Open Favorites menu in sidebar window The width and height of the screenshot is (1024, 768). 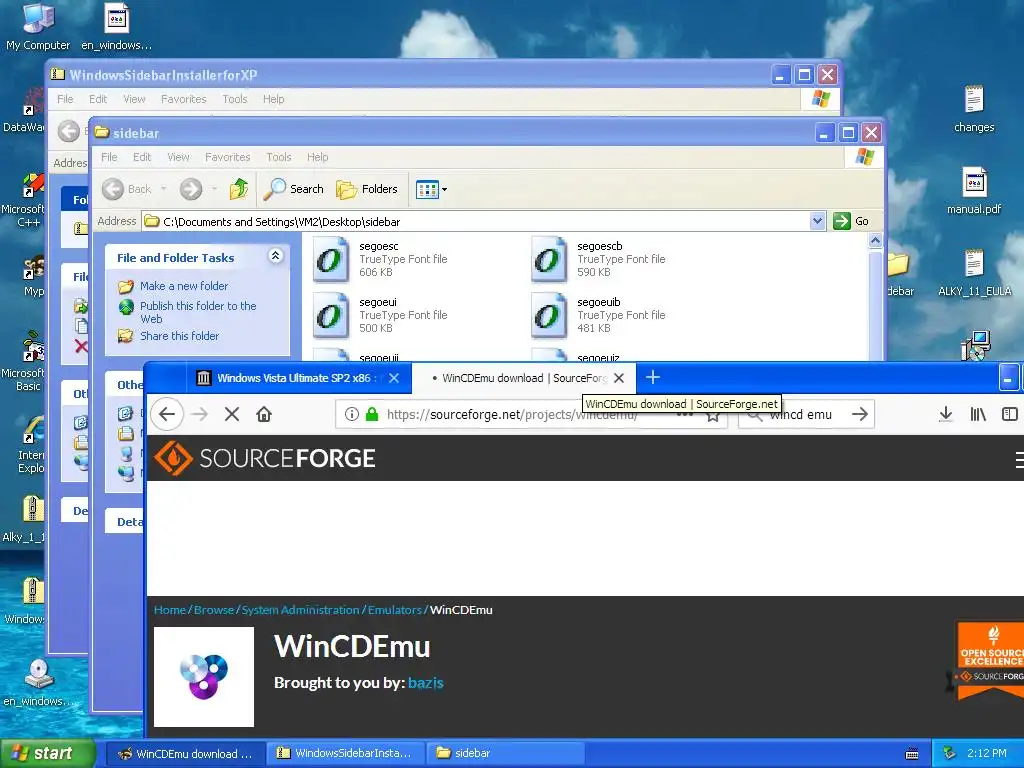click(227, 157)
